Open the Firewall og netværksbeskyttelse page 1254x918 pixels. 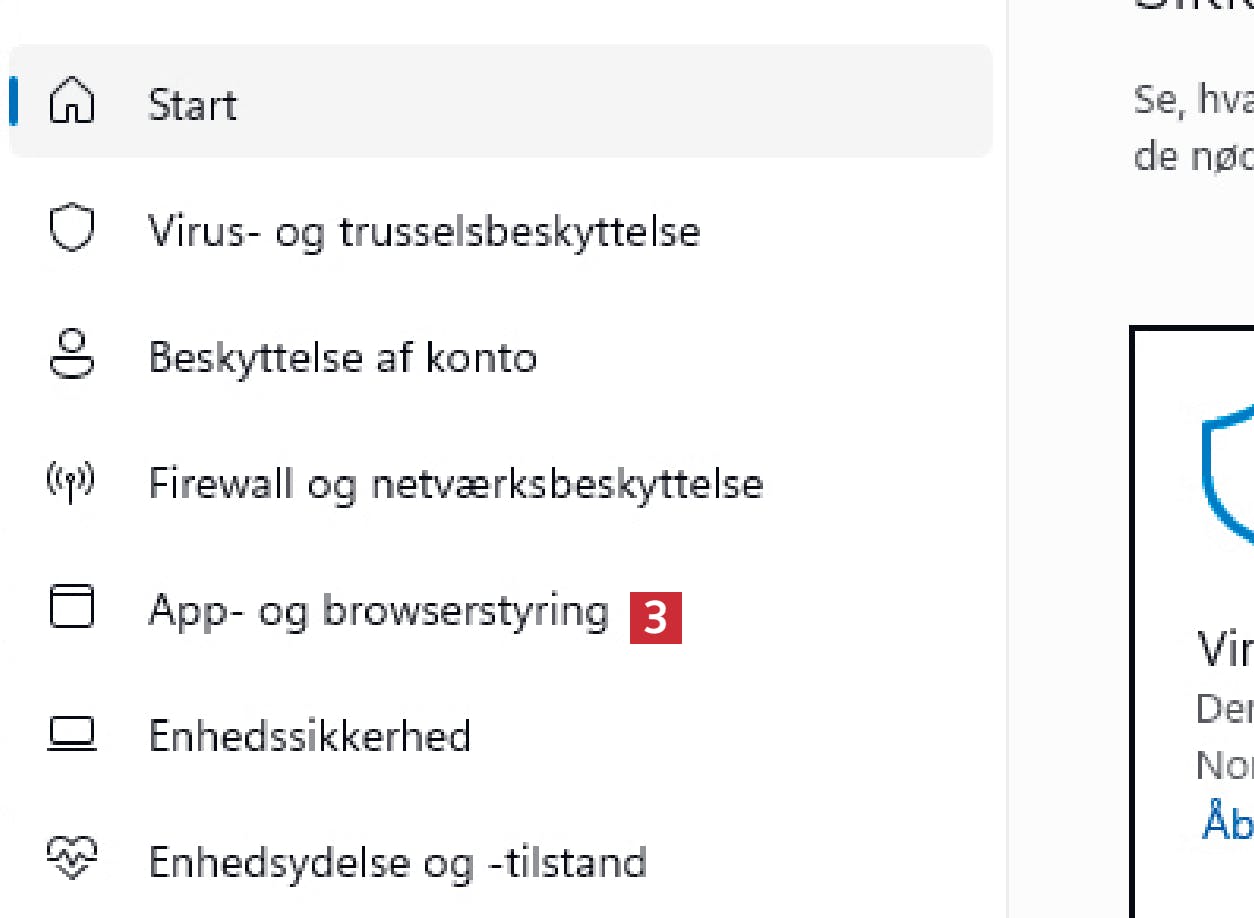pos(455,484)
